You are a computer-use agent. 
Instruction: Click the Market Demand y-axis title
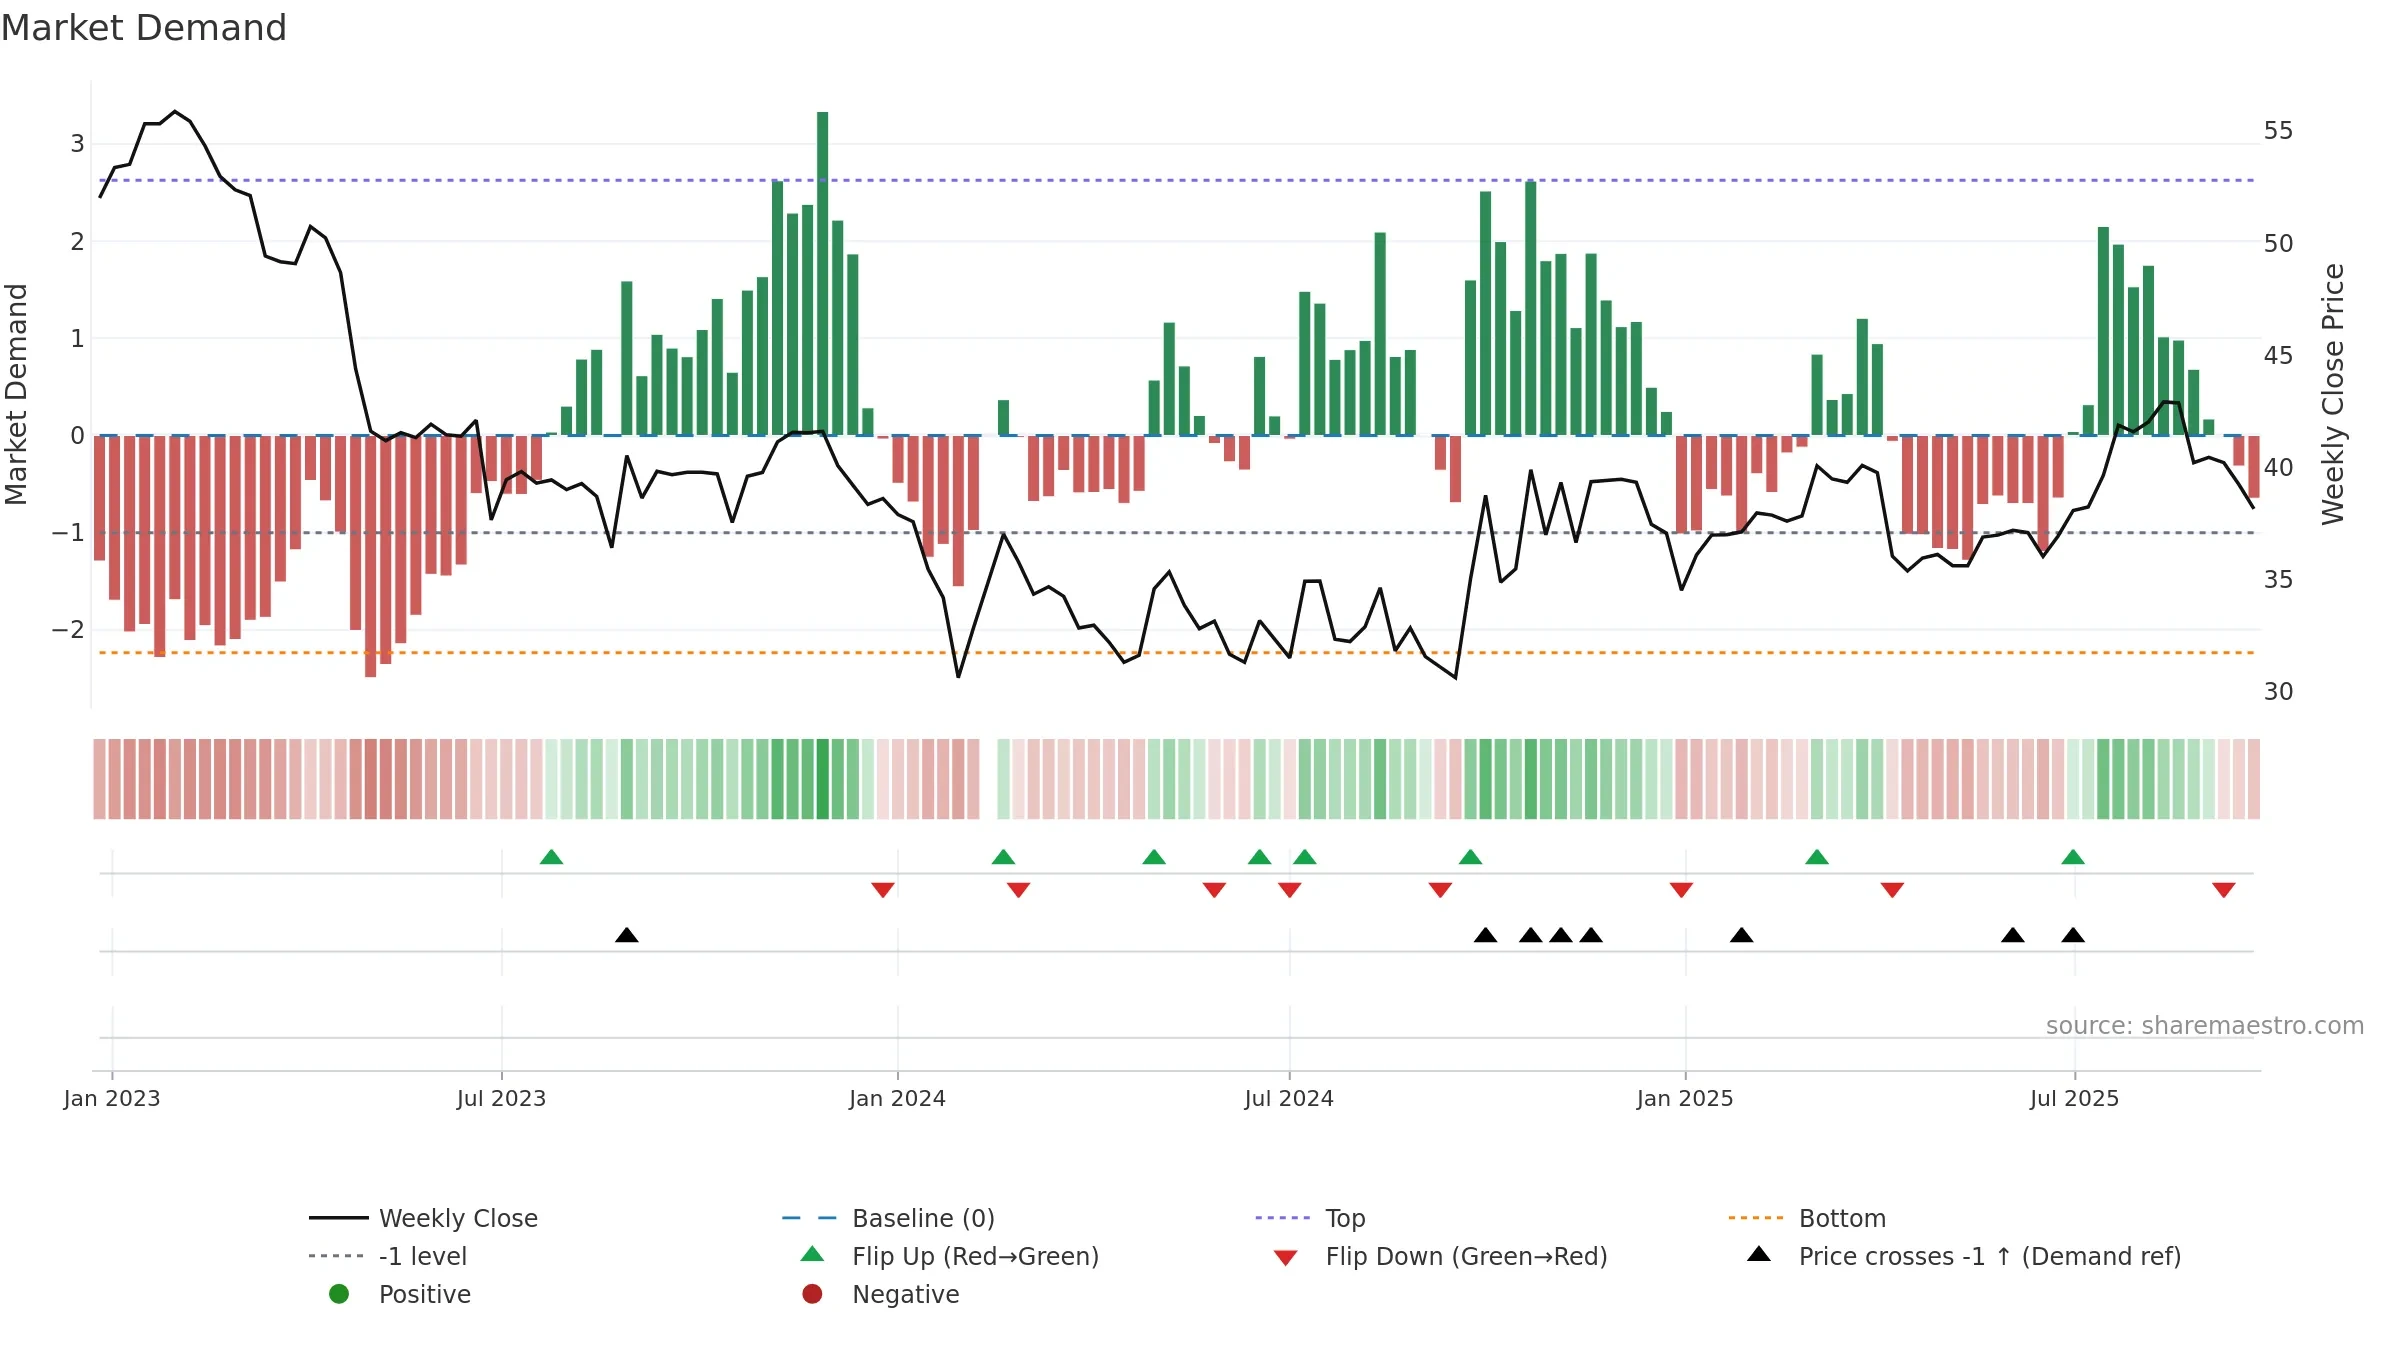pos(16,394)
